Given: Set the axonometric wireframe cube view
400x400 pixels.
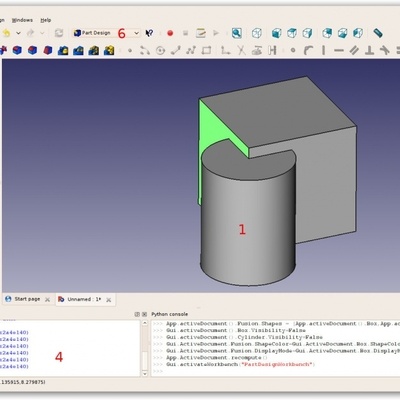Looking at the screenshot, I should coord(257,33).
